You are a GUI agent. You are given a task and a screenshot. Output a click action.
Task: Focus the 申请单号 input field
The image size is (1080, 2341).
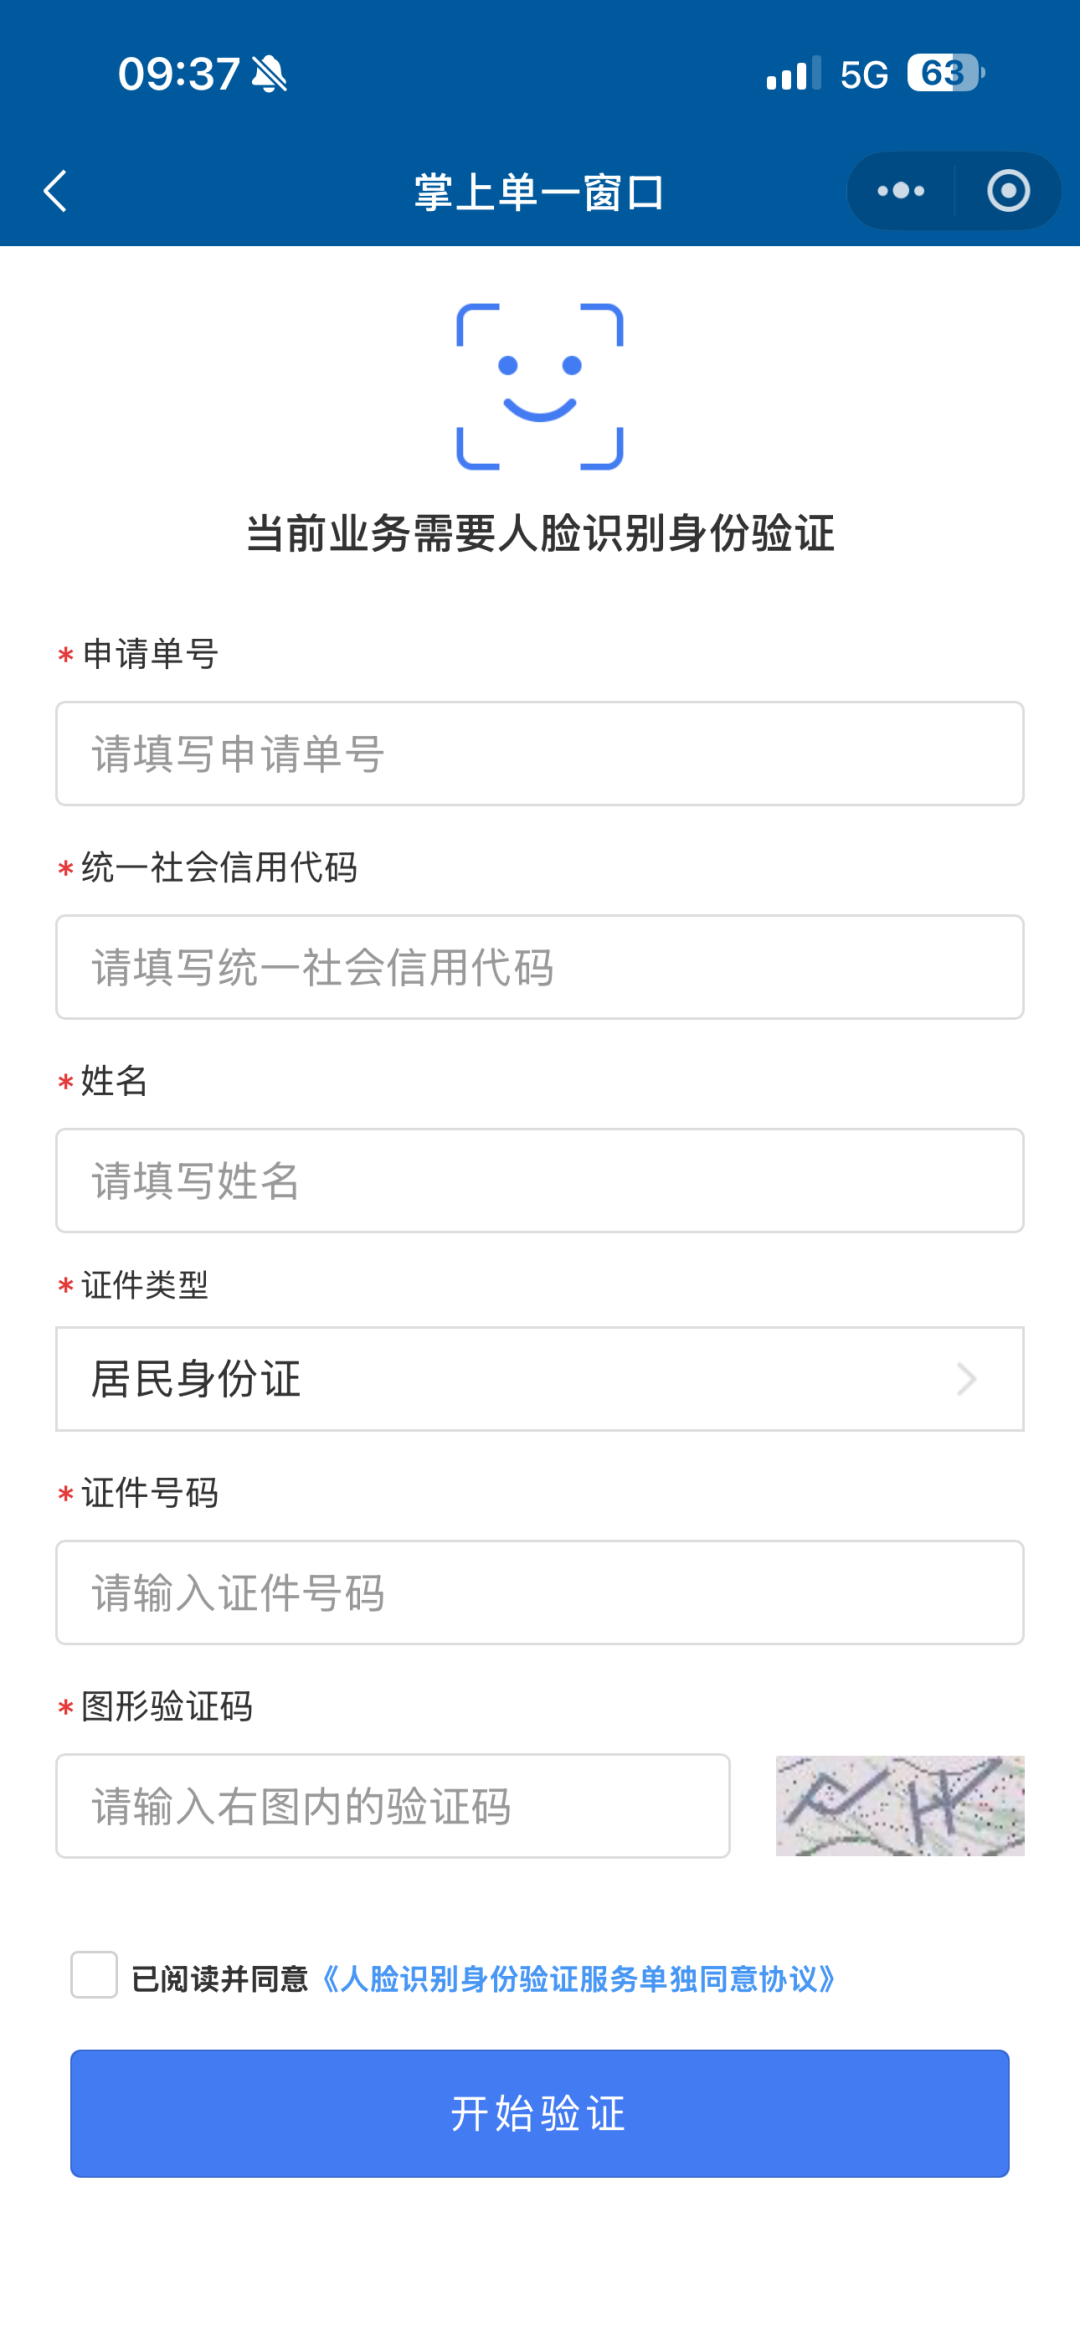coord(540,753)
